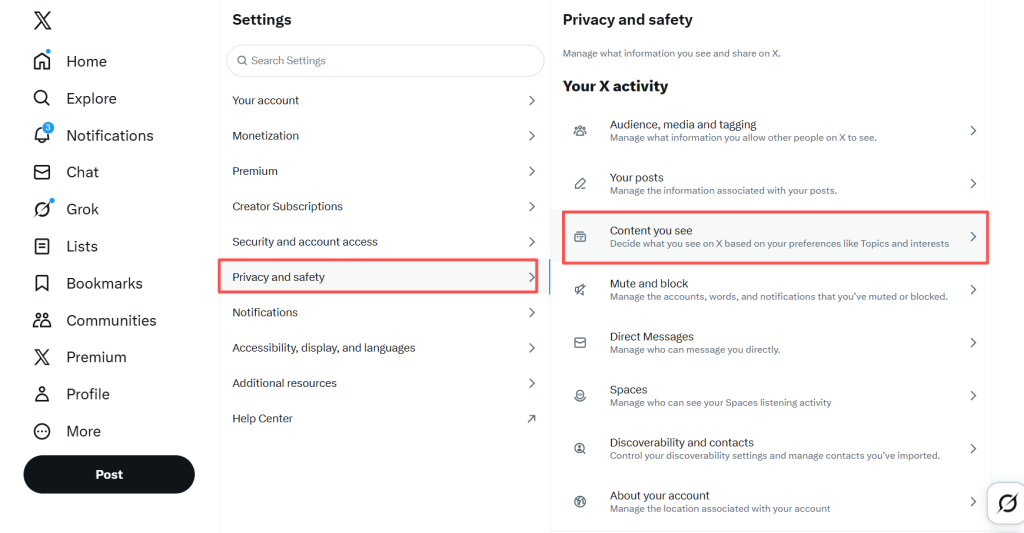Open the More options in sidebar

[x=42, y=431]
